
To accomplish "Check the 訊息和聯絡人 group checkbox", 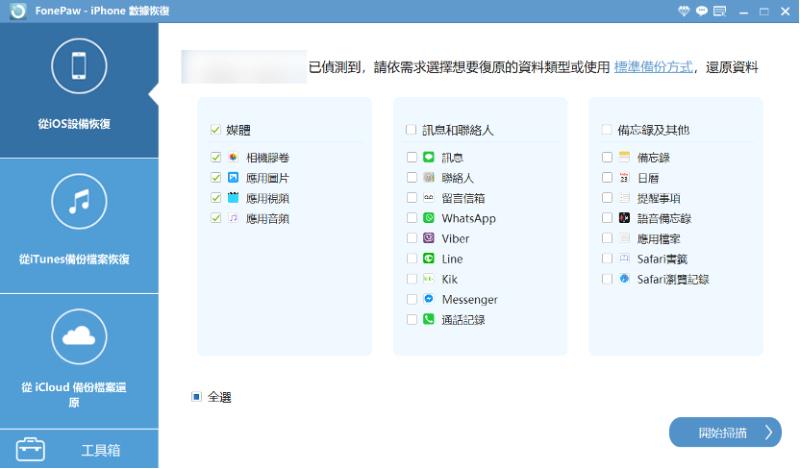I will point(411,130).
